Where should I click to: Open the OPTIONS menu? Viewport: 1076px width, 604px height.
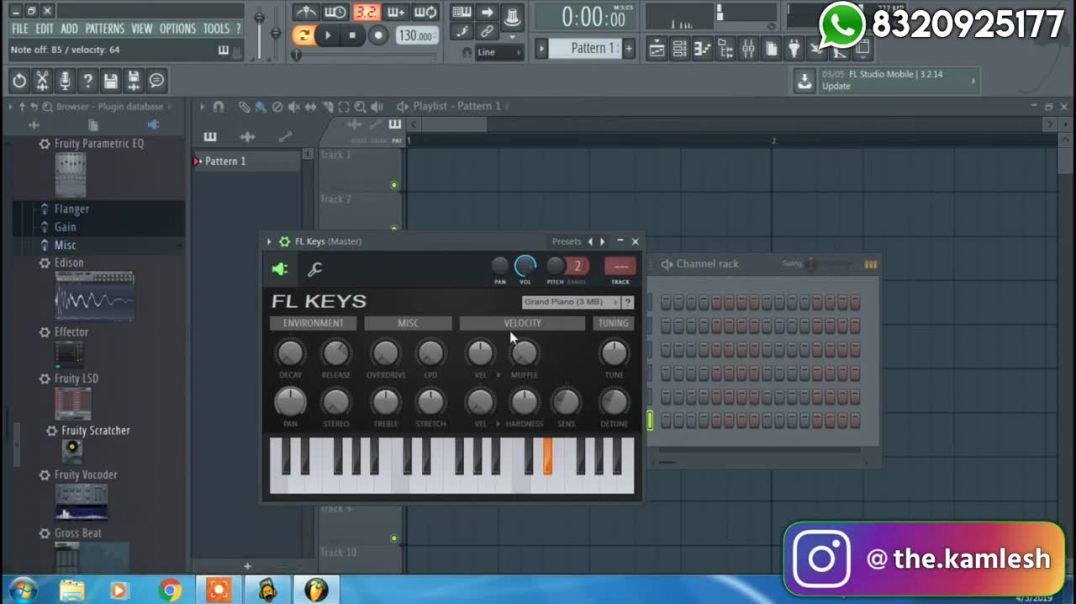[177, 29]
